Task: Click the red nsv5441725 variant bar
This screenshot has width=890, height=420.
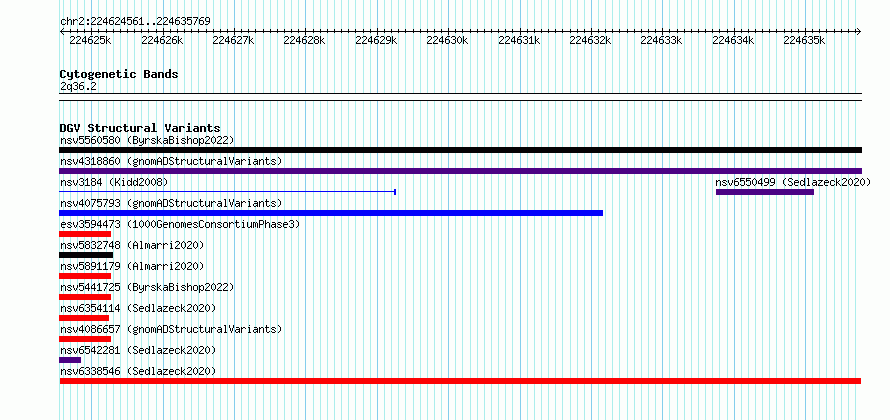Action: pyautogui.click(x=85, y=297)
